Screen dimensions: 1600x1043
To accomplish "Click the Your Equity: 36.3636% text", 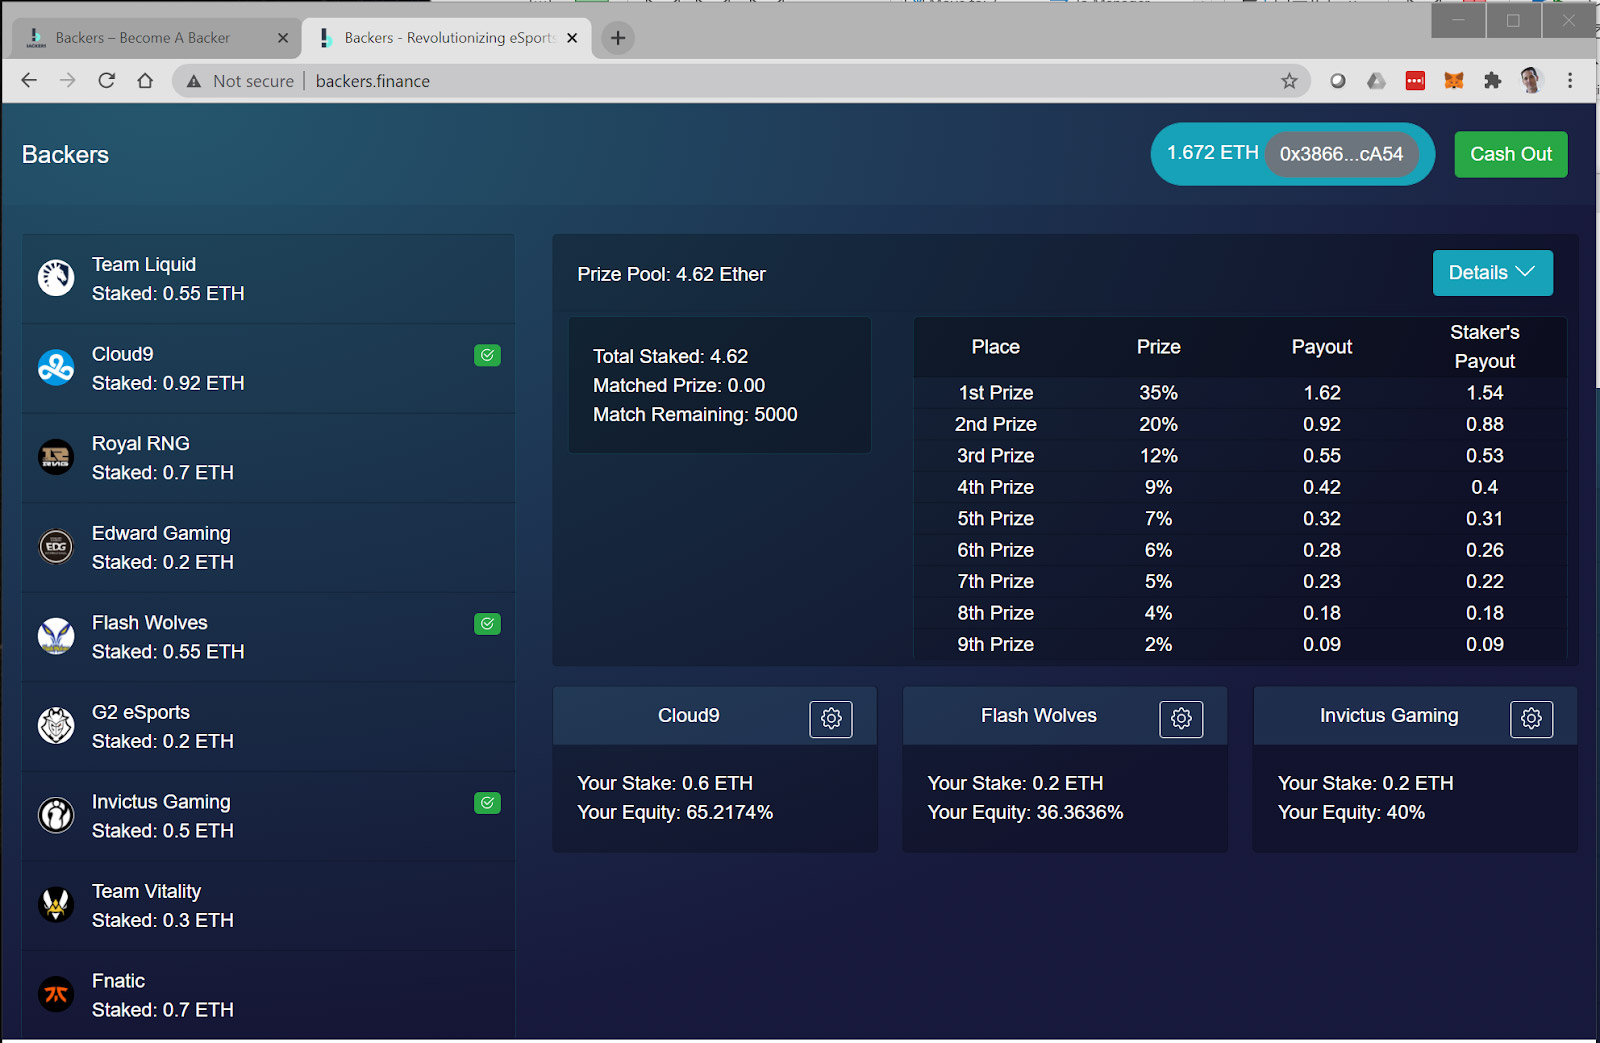I will pos(1025,812).
